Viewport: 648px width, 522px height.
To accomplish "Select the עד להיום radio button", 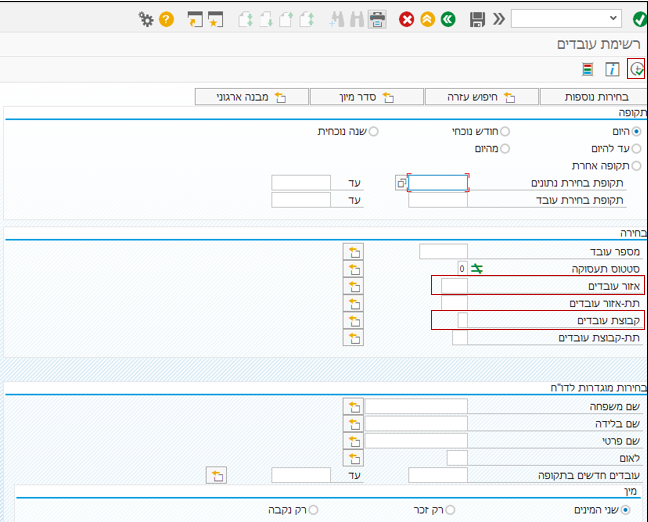I will pos(636,148).
